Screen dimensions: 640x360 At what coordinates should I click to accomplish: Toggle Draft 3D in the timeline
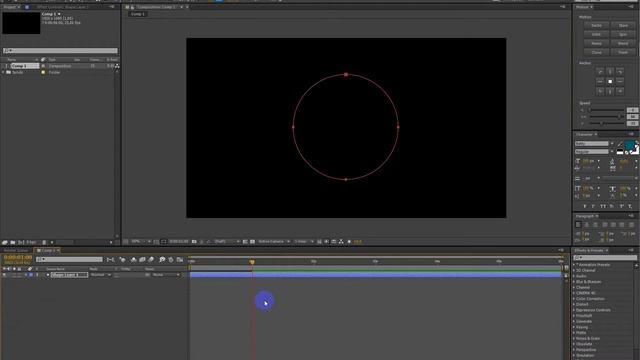pos(122,260)
